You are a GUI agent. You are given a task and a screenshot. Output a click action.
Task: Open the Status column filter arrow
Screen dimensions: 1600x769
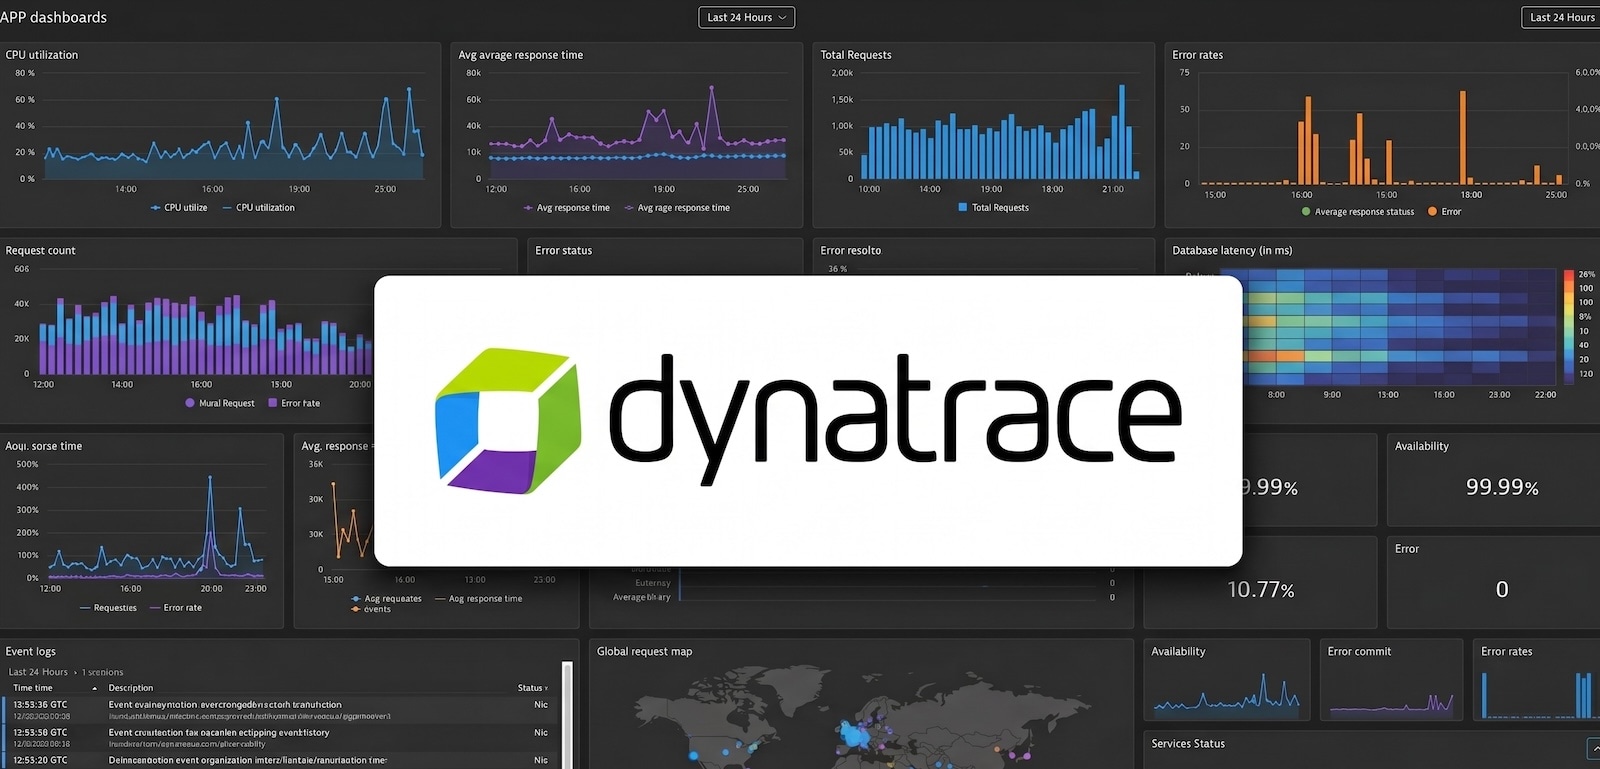(546, 688)
